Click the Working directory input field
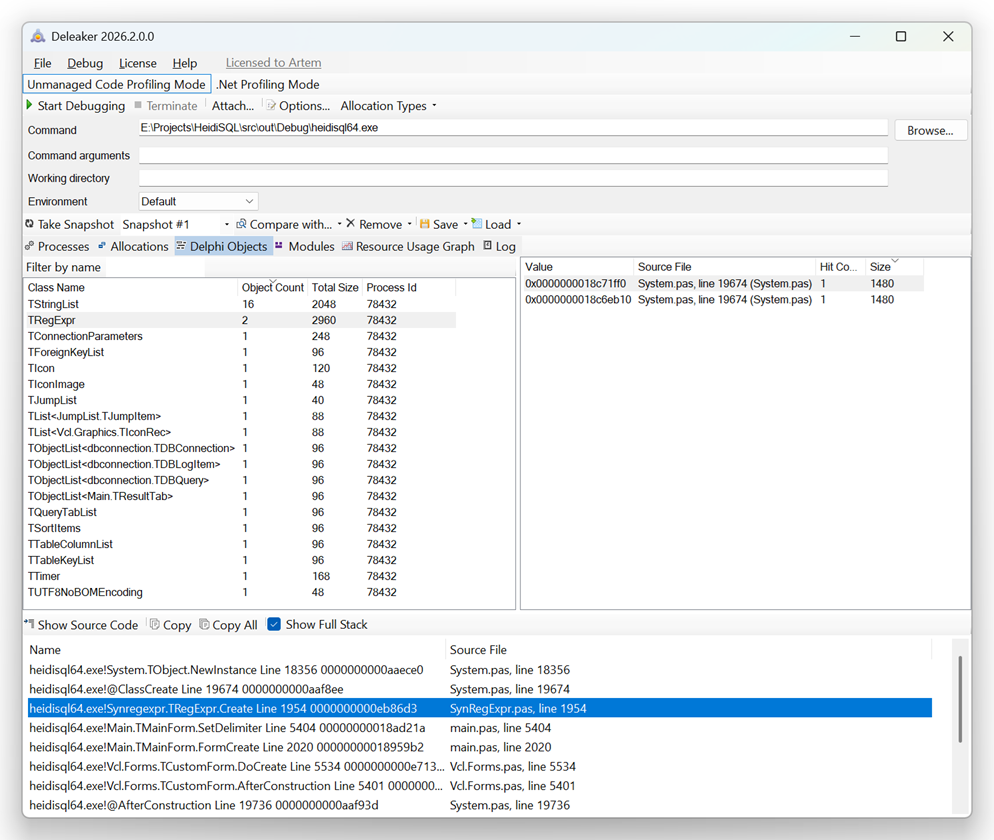Screen dimensions: 994x840 (x=513, y=178)
